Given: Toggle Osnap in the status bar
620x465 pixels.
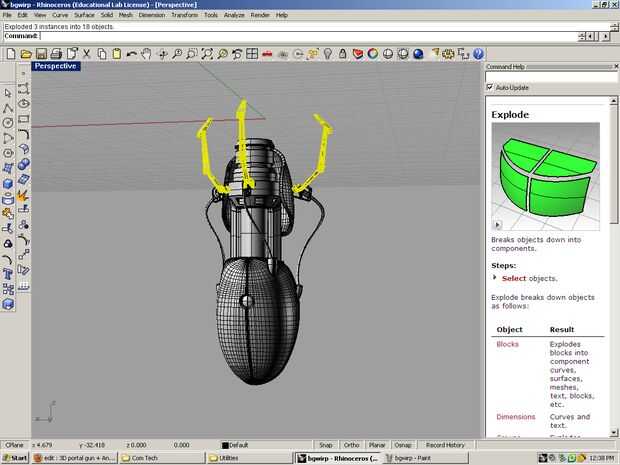Looking at the screenshot, I should (x=403, y=445).
